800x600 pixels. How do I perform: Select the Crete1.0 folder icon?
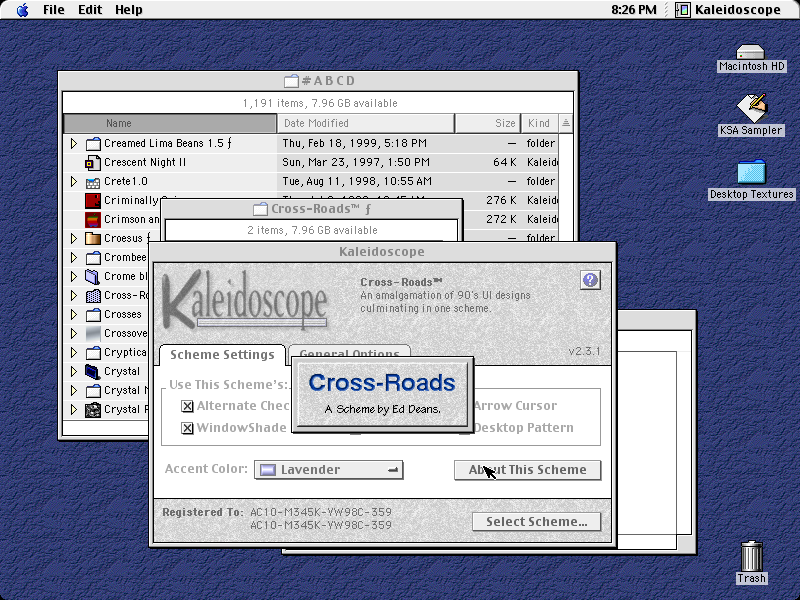(x=93, y=182)
